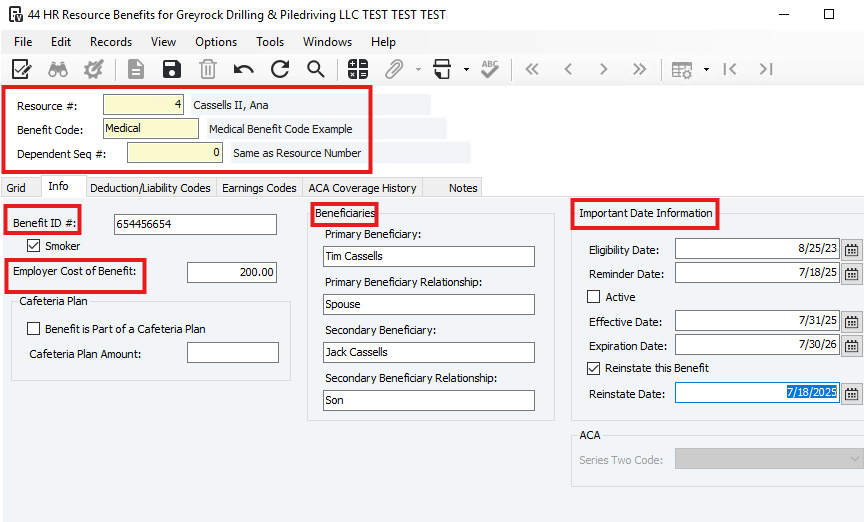Click Secondary Beneficiary Relationship field Son
864x522 pixels.
point(429,400)
